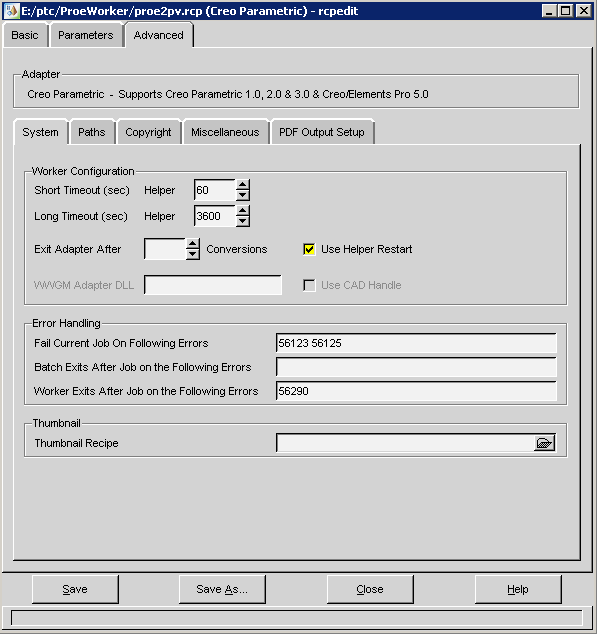597x634 pixels.
Task: Increase the Short Timeout Helper value
Action: pos(242,185)
